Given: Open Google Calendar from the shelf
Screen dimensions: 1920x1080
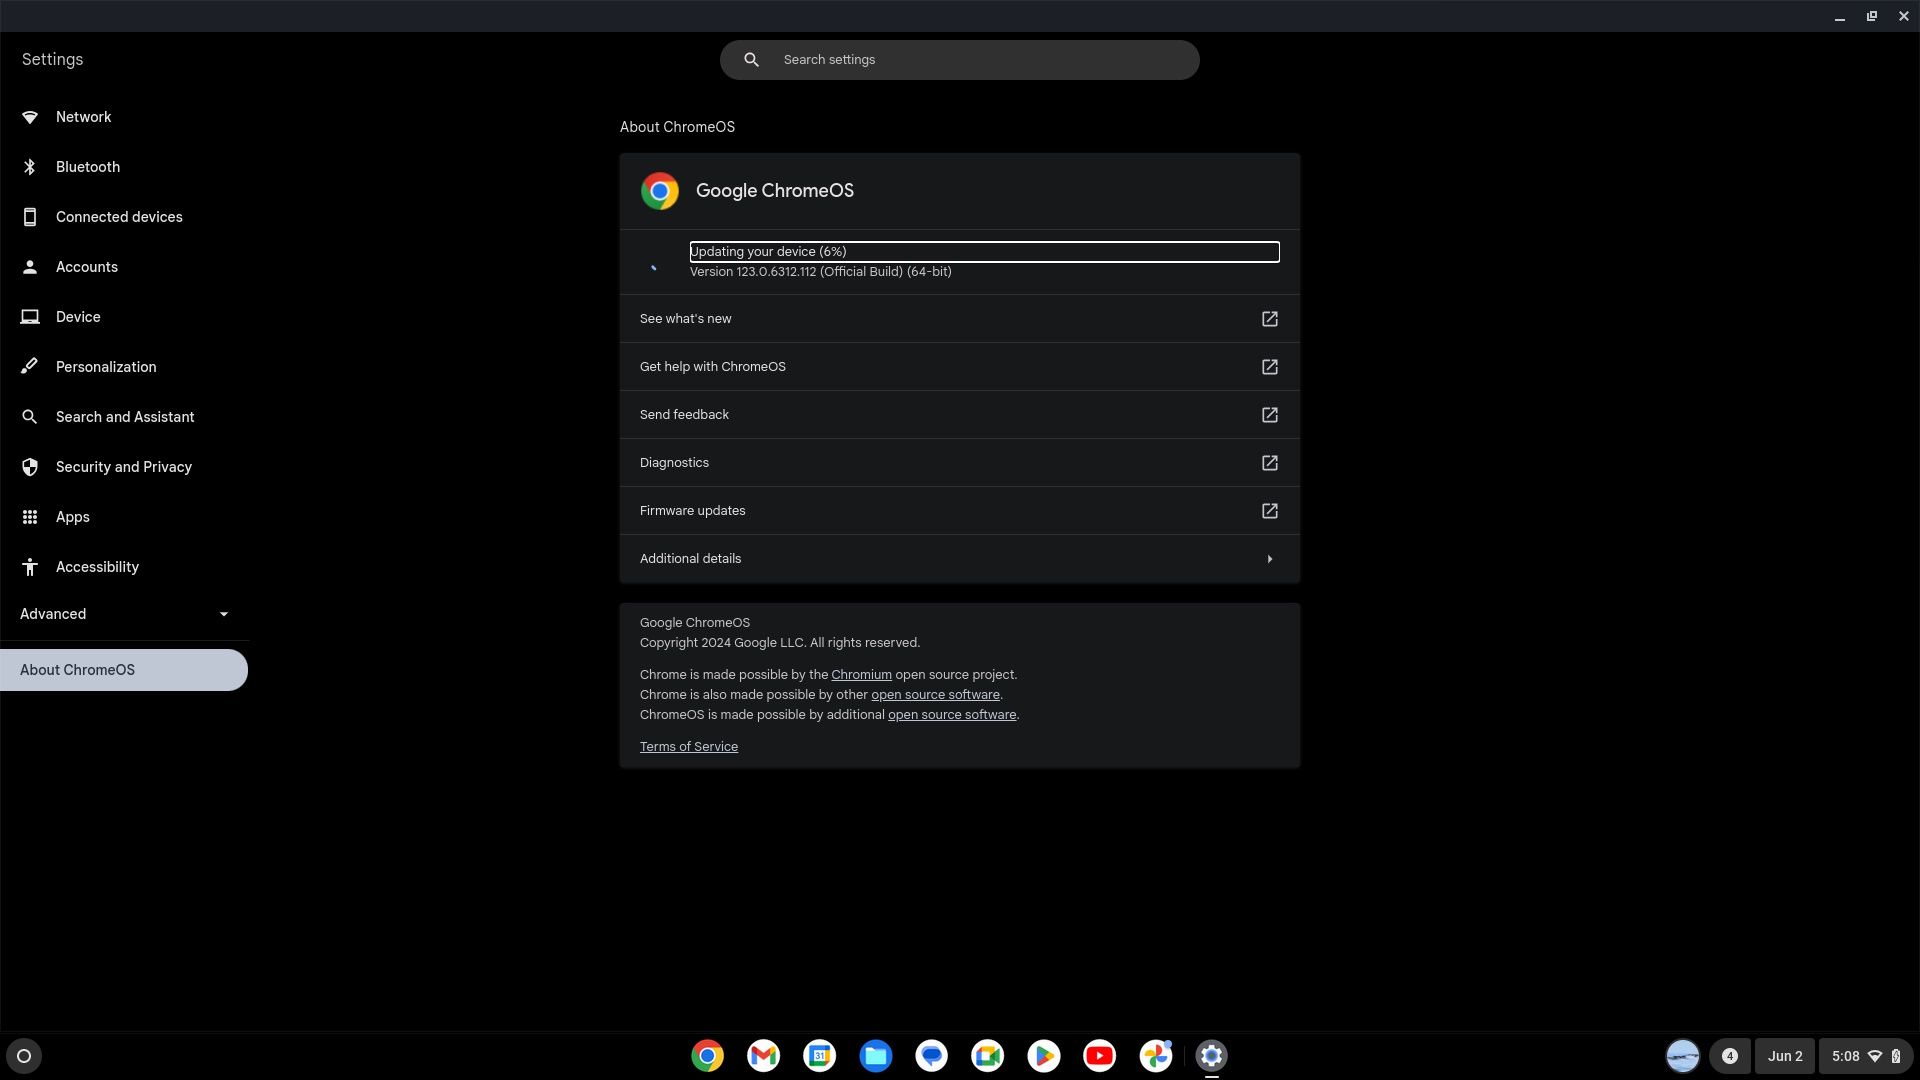Looking at the screenshot, I should click(820, 1056).
